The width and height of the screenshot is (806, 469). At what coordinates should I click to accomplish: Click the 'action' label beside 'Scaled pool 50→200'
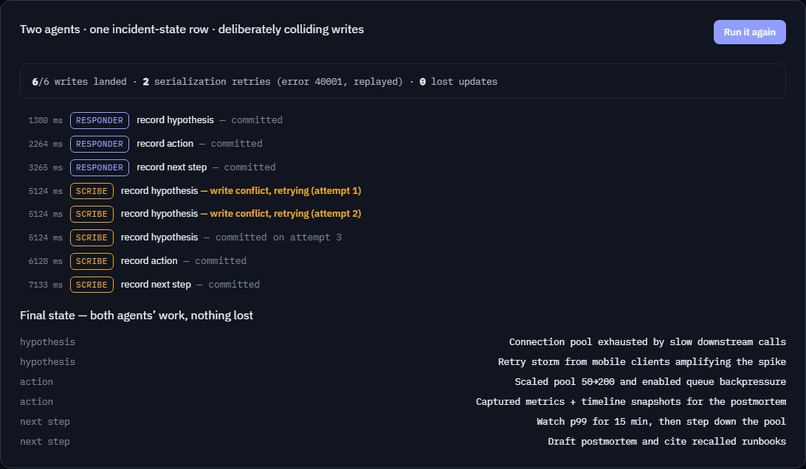pos(36,382)
